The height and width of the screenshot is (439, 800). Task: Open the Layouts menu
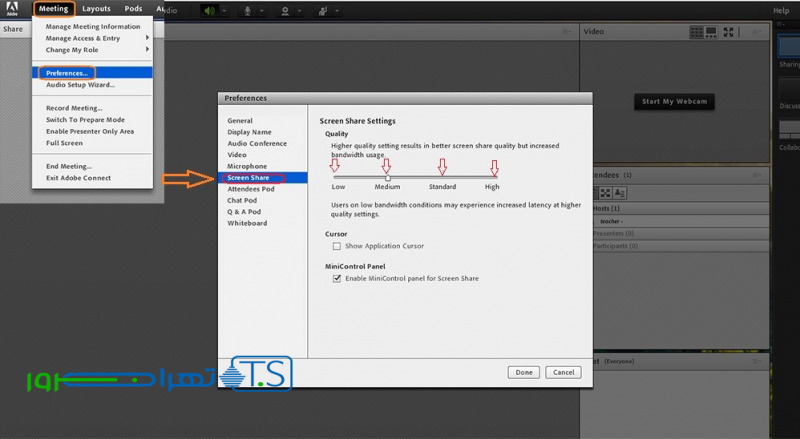point(97,9)
